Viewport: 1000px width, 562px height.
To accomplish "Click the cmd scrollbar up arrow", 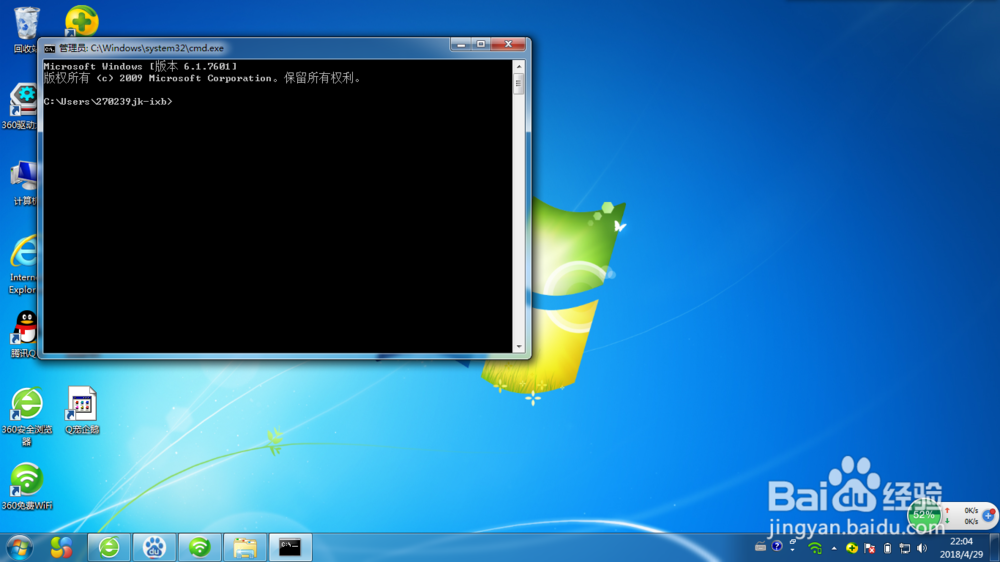I will 518,66.
